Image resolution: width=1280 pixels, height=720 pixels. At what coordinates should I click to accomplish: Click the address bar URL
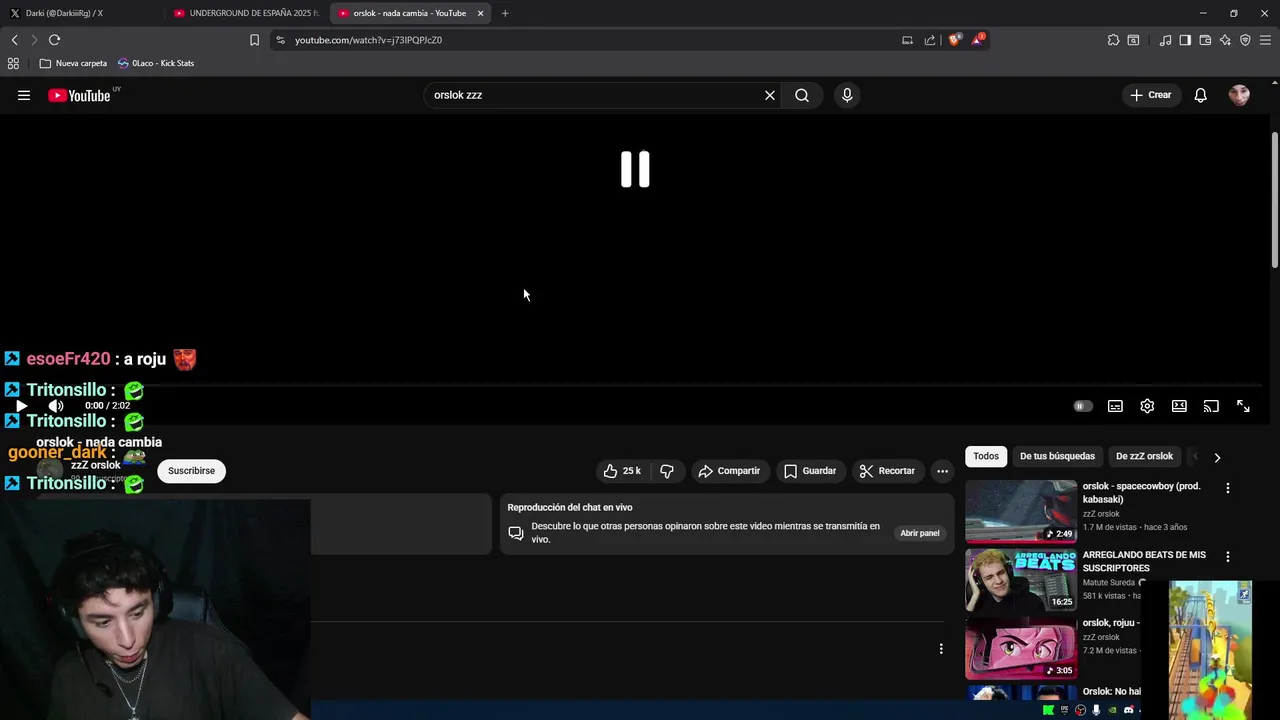coord(368,40)
